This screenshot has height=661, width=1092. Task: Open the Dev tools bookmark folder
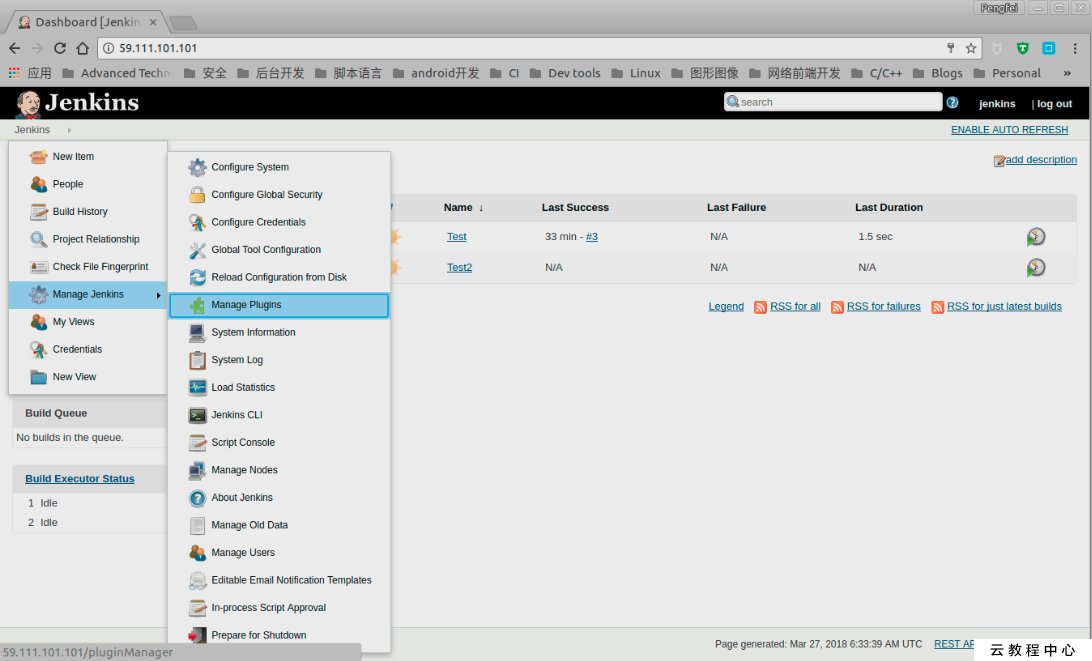(566, 73)
